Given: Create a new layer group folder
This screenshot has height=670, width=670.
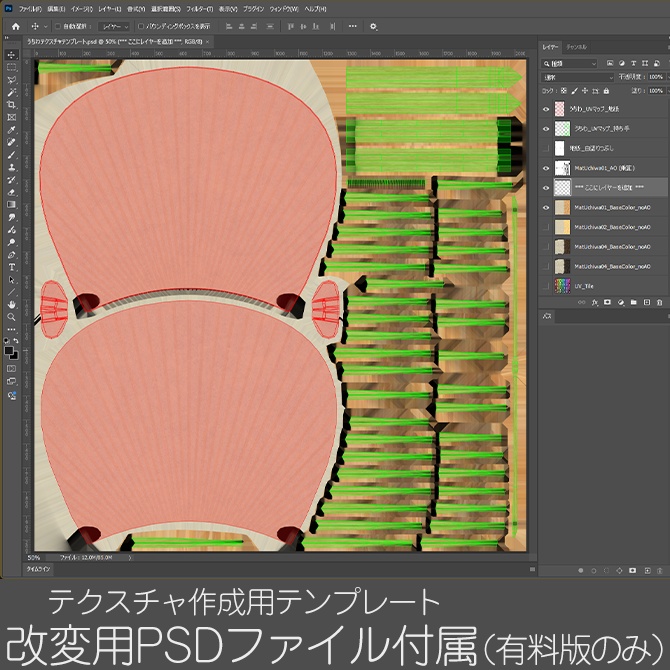Looking at the screenshot, I should [x=634, y=303].
